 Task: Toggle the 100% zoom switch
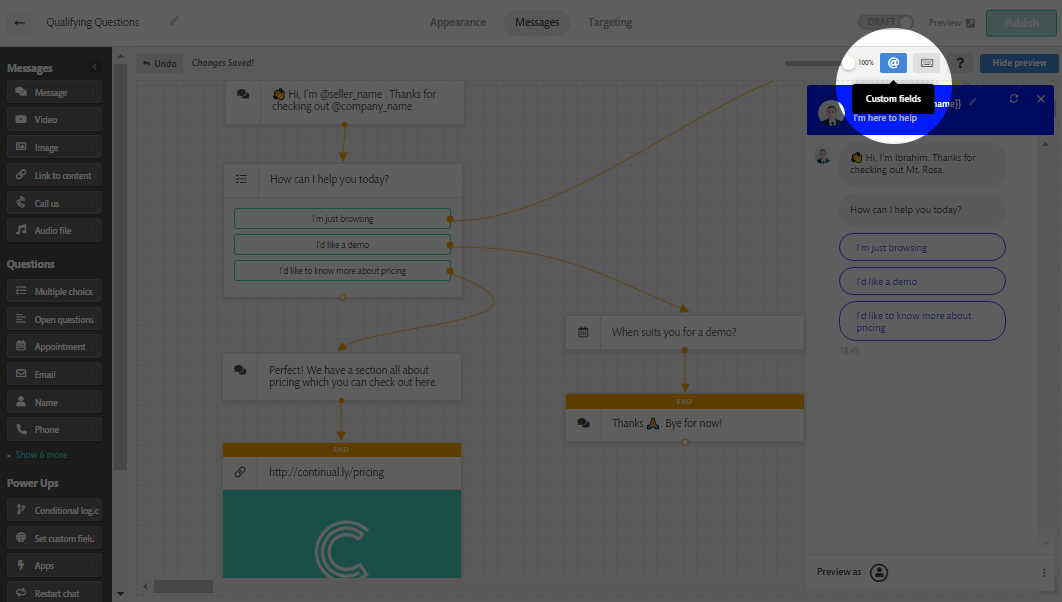click(851, 62)
